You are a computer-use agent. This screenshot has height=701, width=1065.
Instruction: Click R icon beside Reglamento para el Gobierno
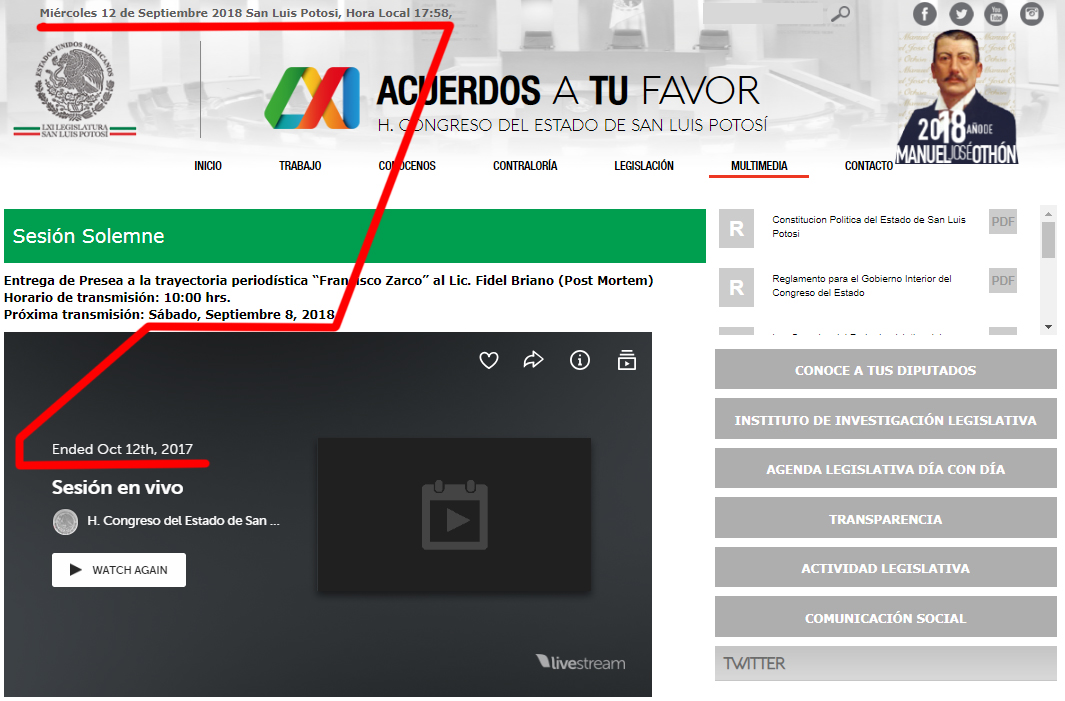tap(736, 287)
